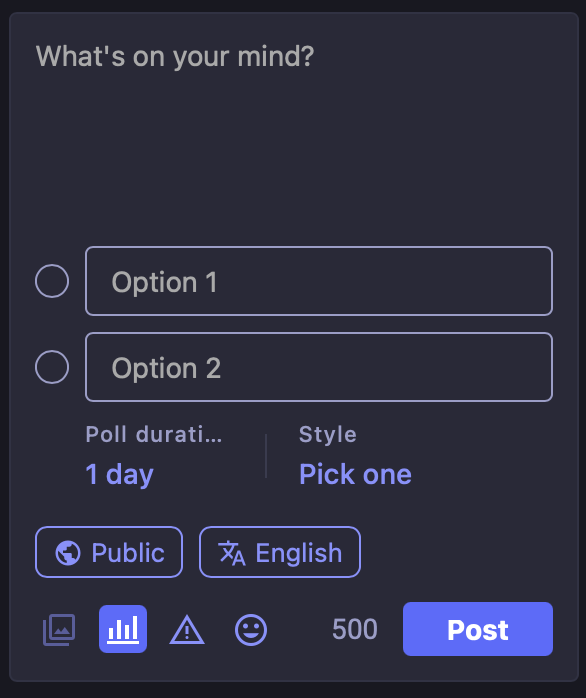Viewport: 586px width, 698px height.
Task: Click the globe icon beside Public
Action: 68,552
